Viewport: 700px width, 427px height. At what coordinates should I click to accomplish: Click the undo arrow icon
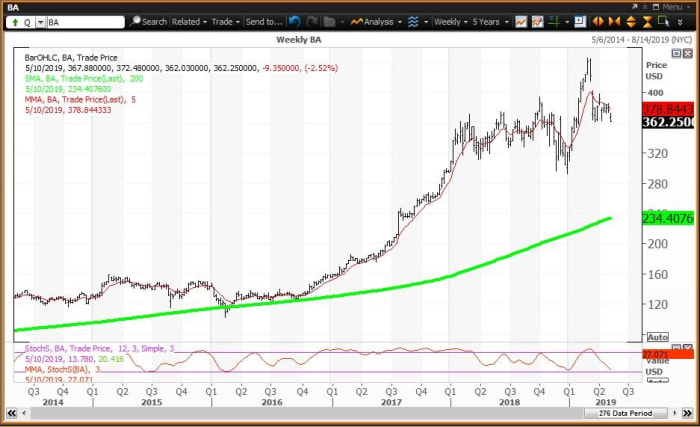click(x=294, y=21)
